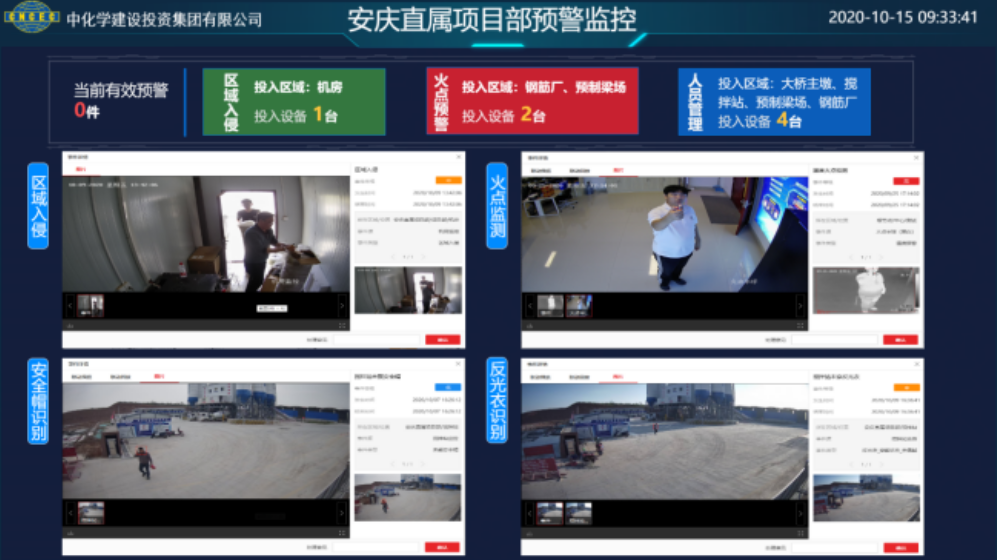Click red confirm button in 火点监测 panel
This screenshot has width=997, height=560.
tap(900, 340)
